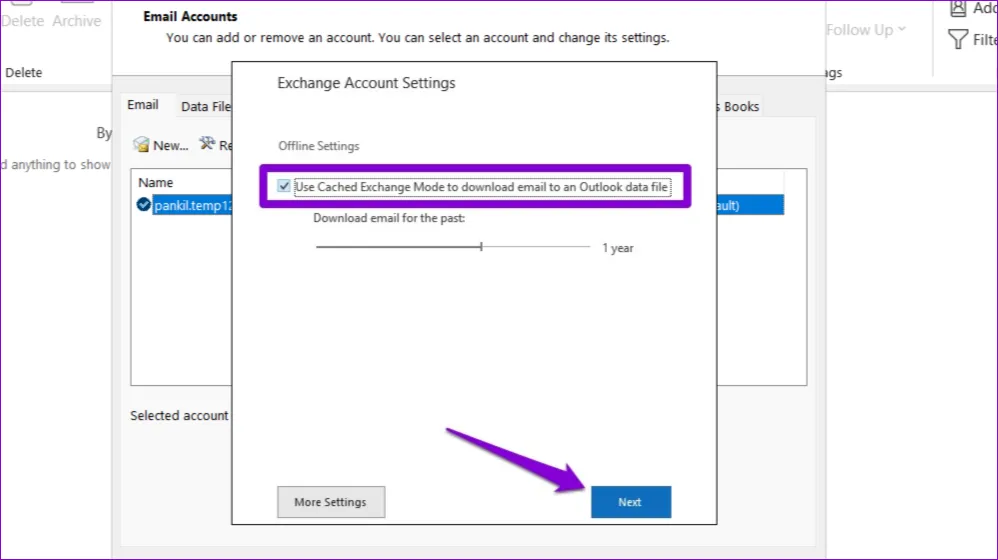Click the Filter Email funnel icon
Image resolution: width=998 pixels, height=560 pixels.
click(957, 40)
